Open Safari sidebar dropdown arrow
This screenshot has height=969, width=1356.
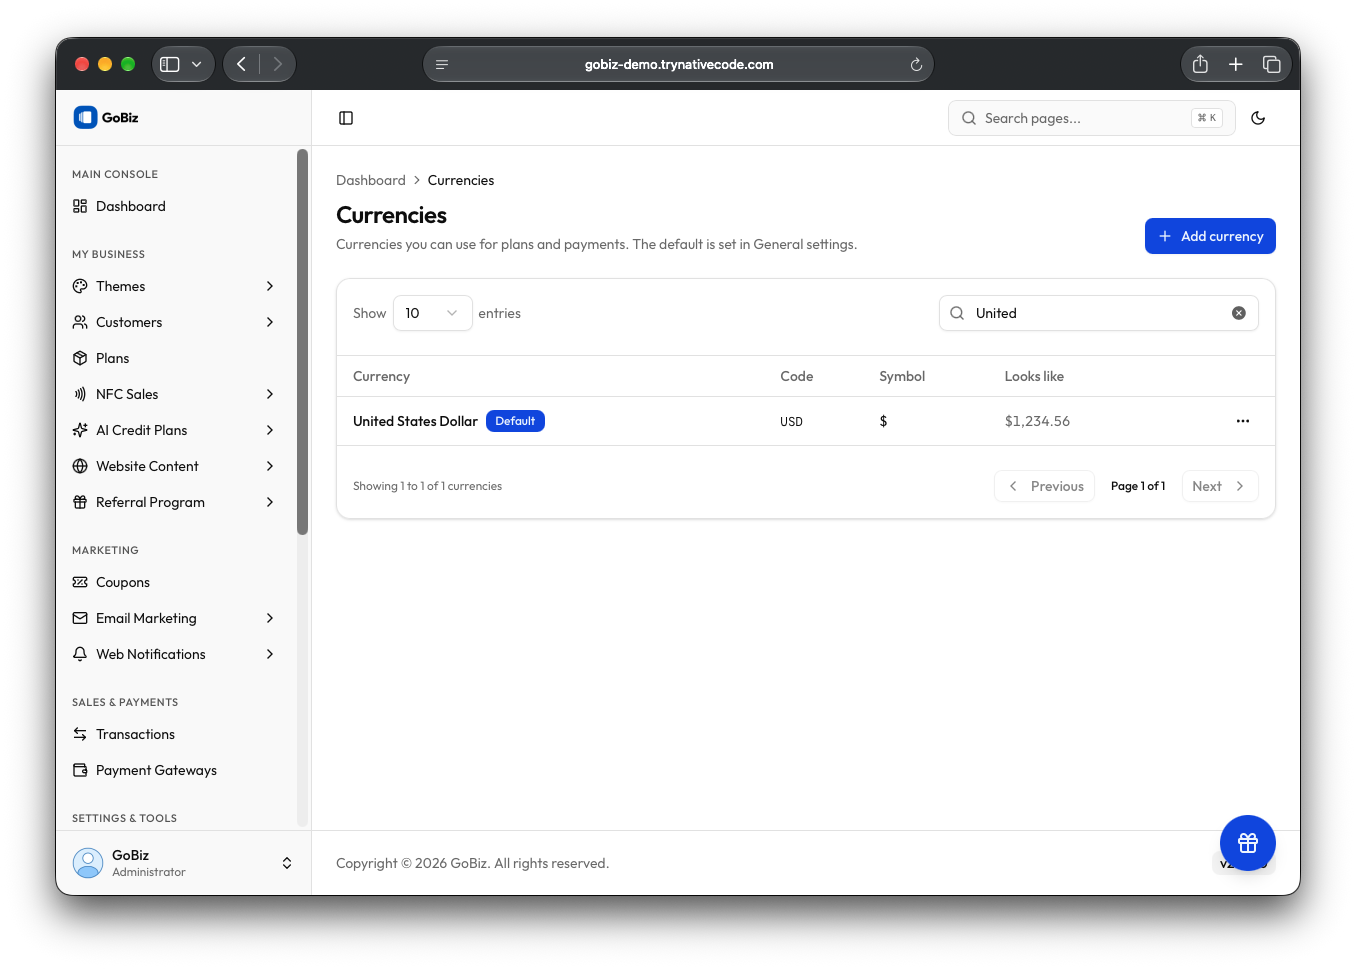[197, 64]
